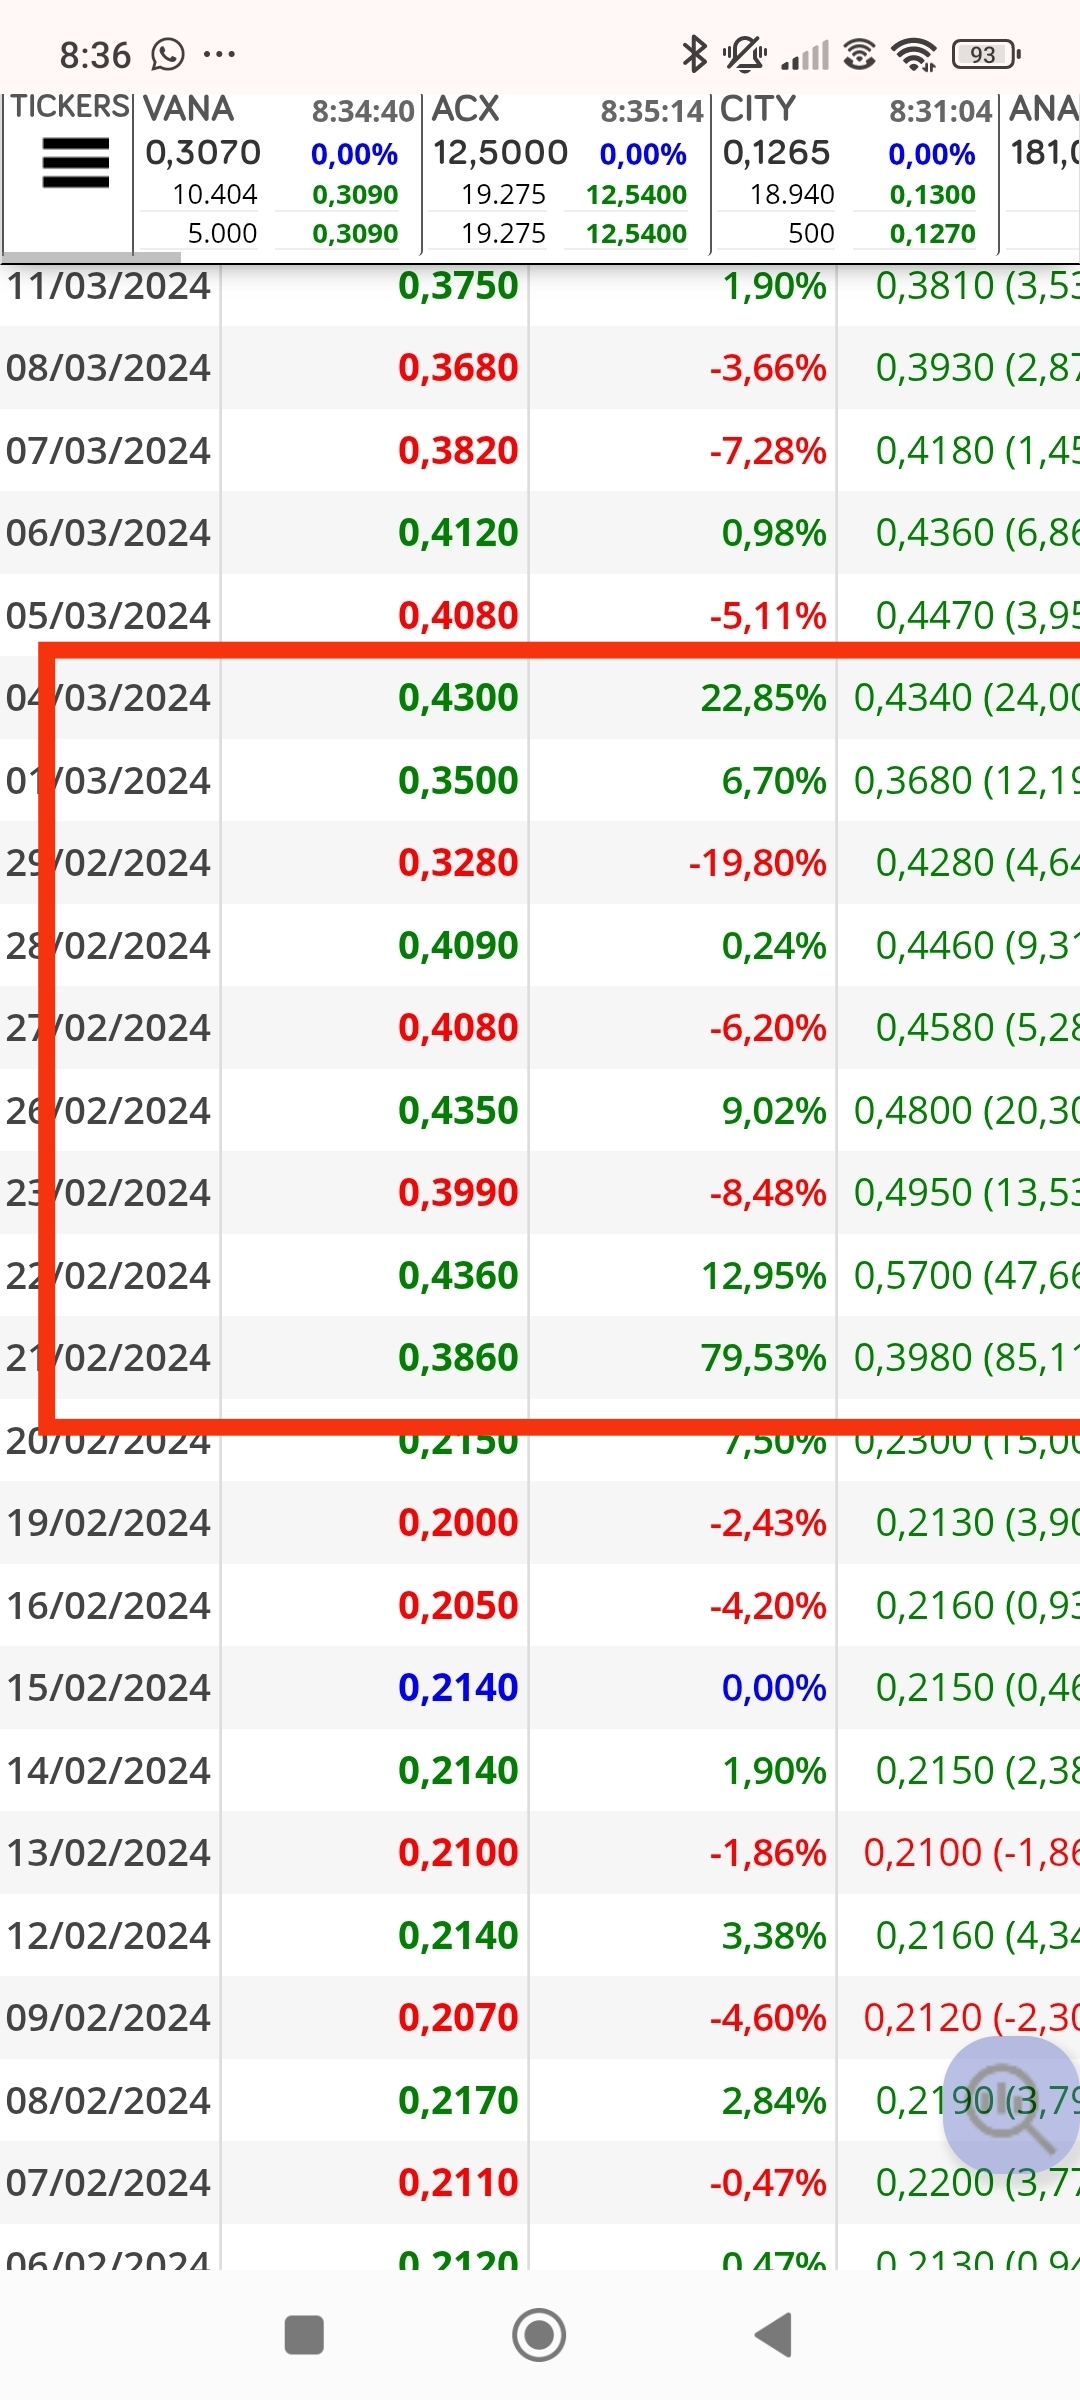Viewport: 1080px width, 2400px height.
Task: Select closing price 0,3820
Action: point(458,451)
